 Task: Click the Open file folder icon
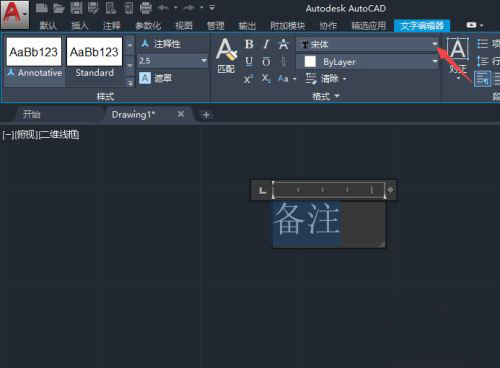click(59, 8)
